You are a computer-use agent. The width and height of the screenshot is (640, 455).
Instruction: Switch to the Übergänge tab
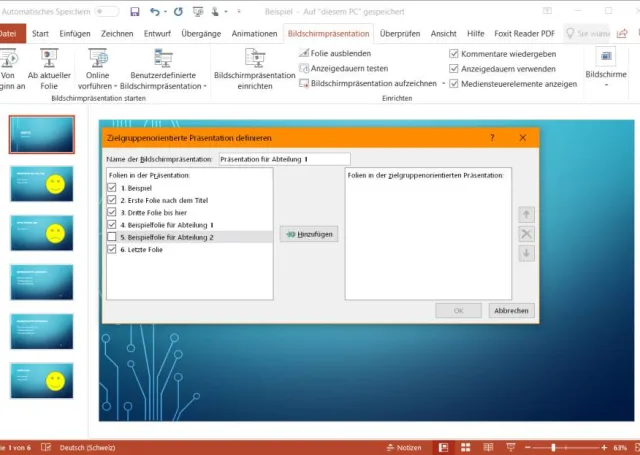click(201, 33)
